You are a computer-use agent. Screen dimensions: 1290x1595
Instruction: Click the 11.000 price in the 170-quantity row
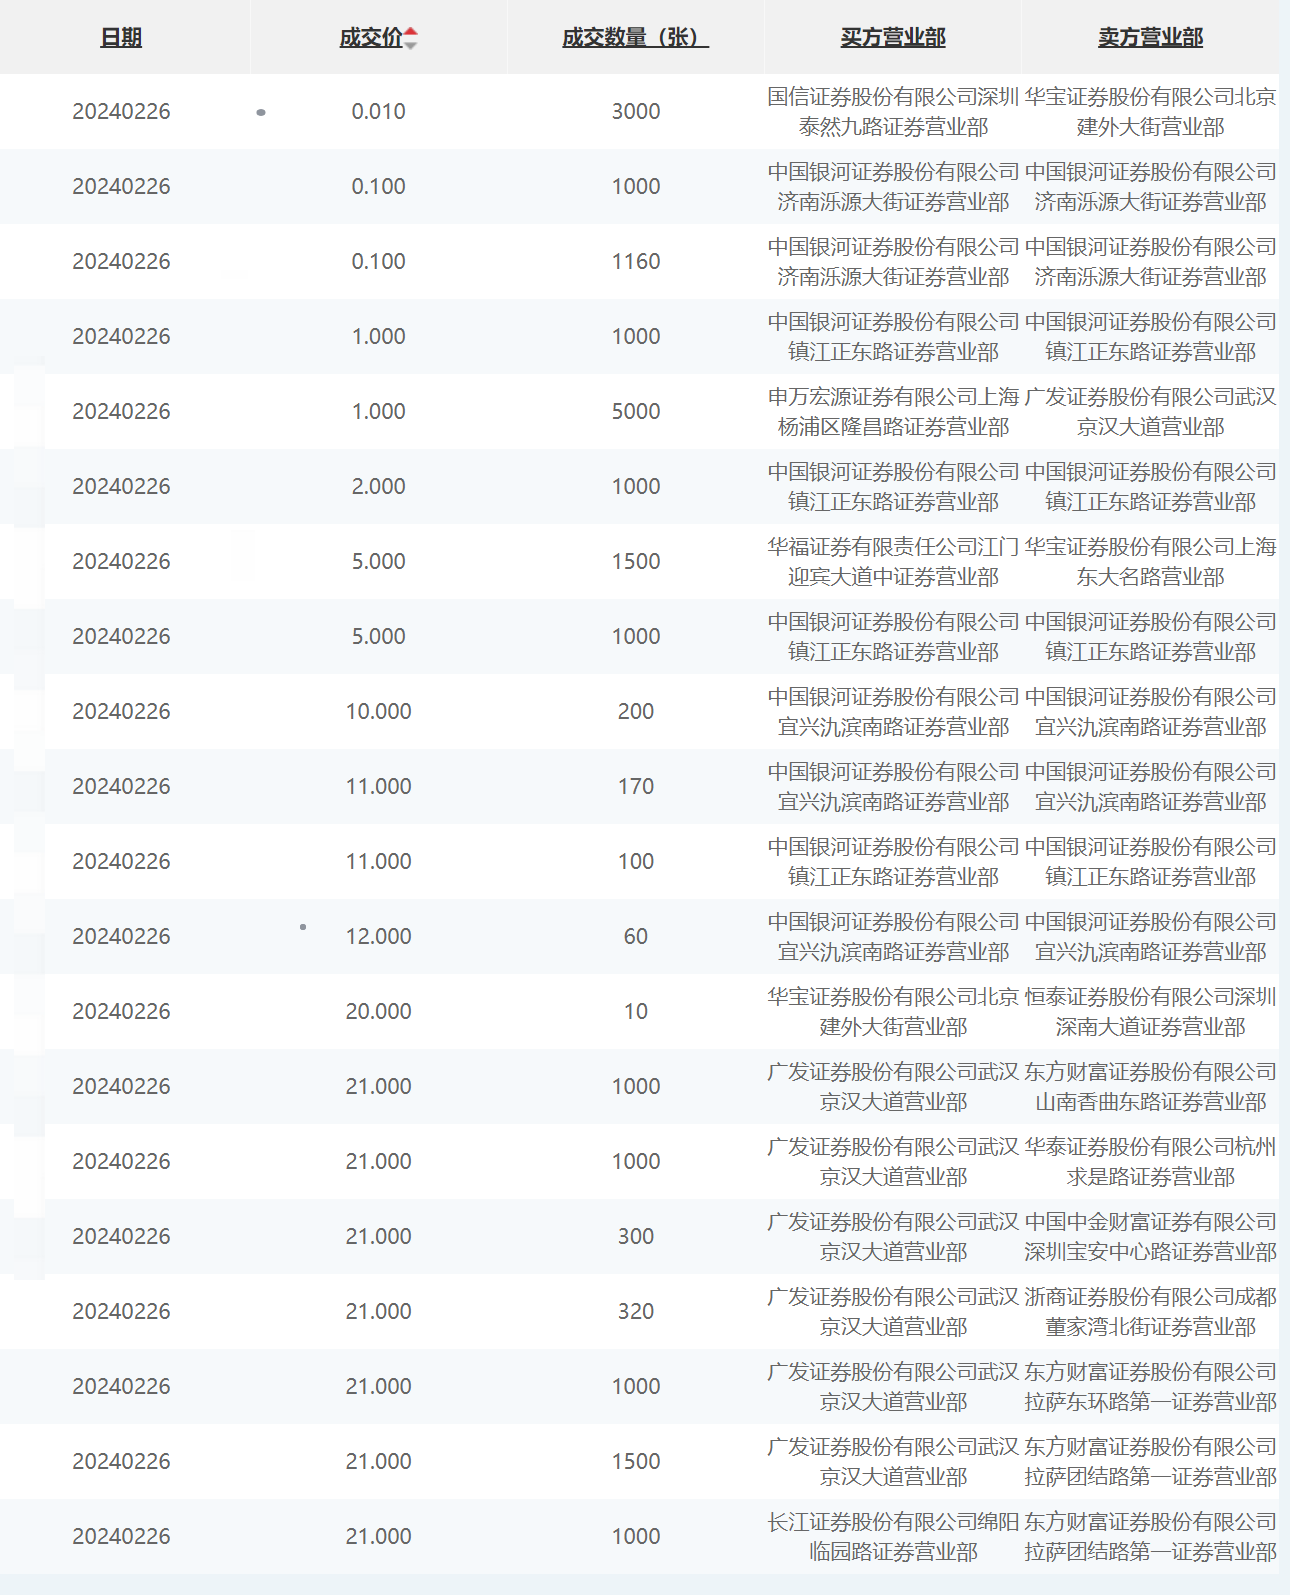point(379,786)
